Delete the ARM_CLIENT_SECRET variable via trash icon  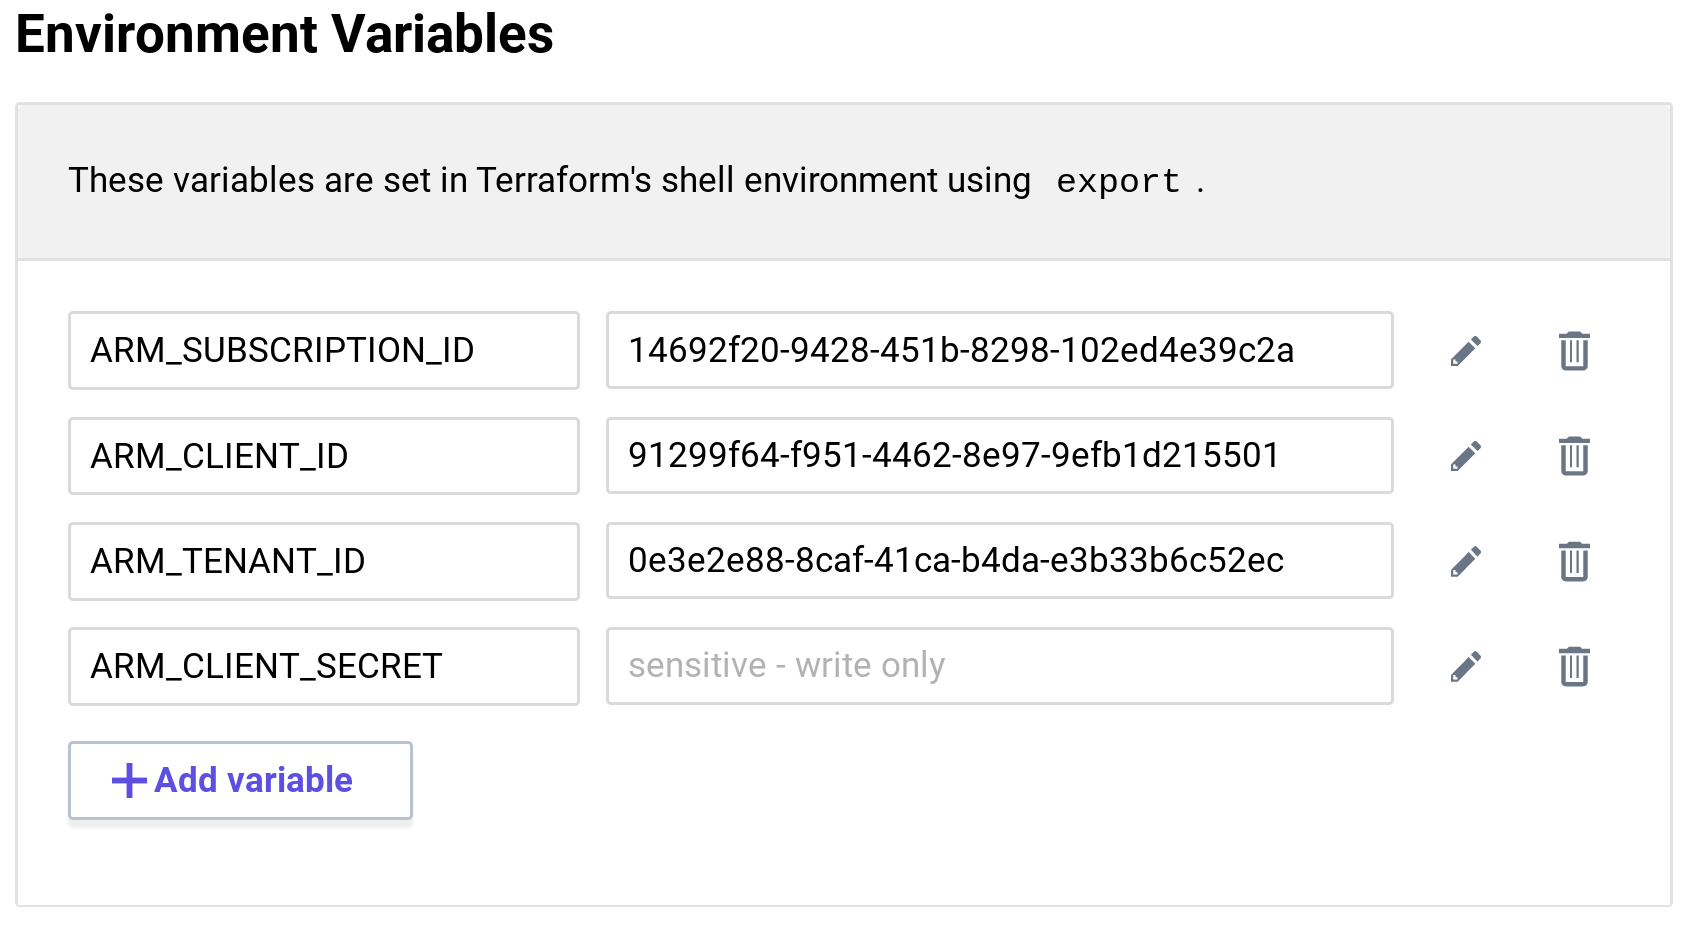click(x=1573, y=666)
